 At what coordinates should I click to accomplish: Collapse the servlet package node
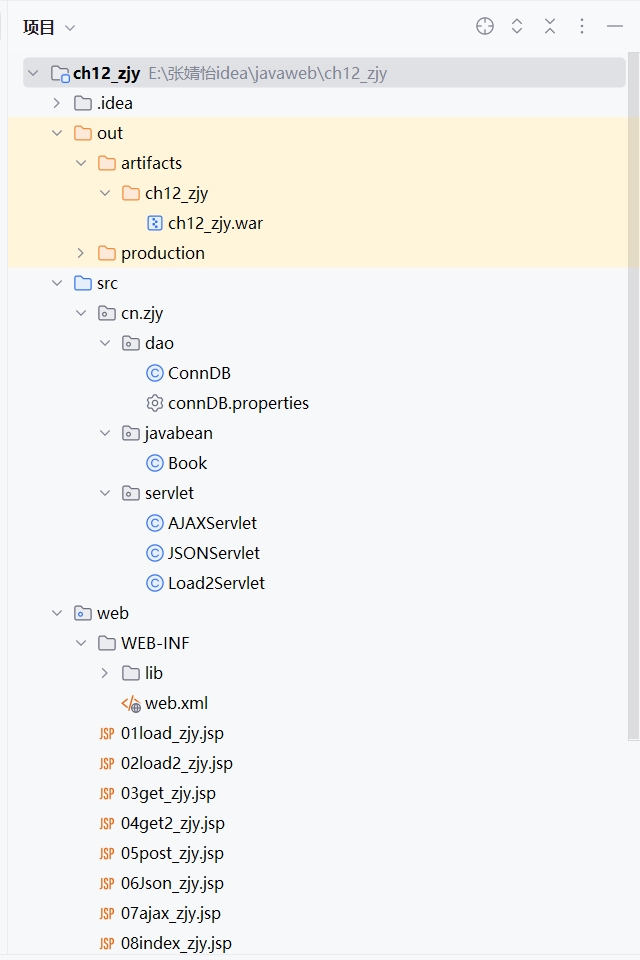click(x=105, y=493)
